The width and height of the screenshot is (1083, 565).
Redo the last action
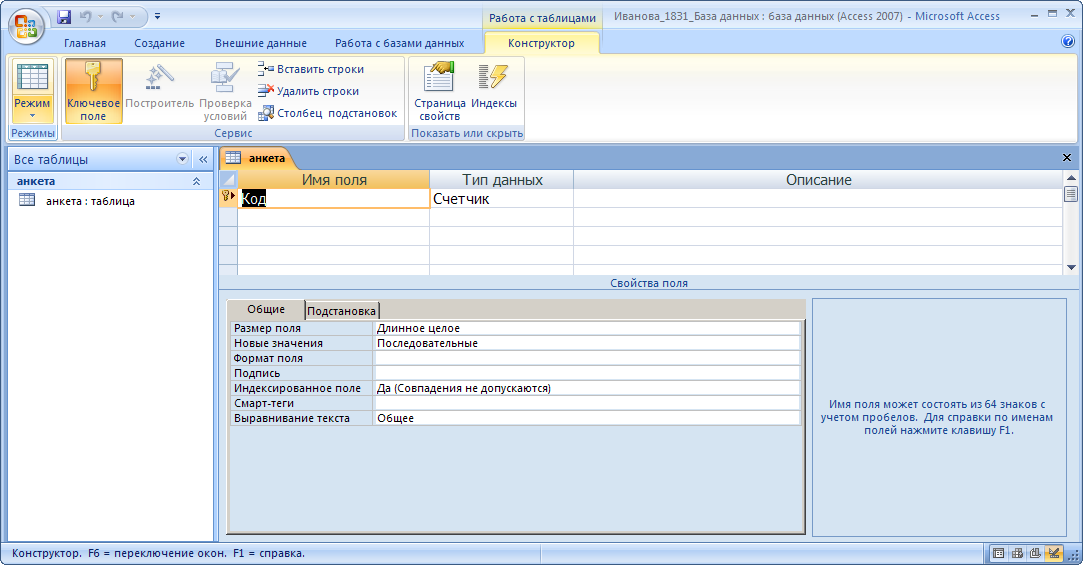pos(117,16)
